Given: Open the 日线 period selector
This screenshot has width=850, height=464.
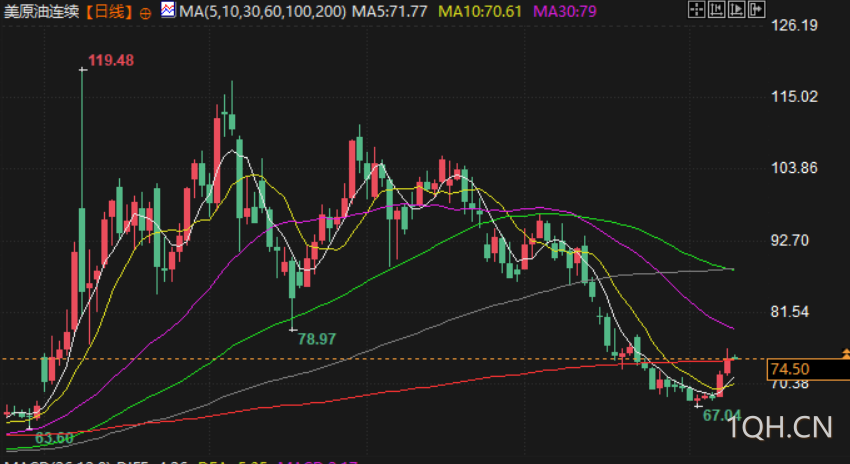Looking at the screenshot, I should [x=110, y=11].
